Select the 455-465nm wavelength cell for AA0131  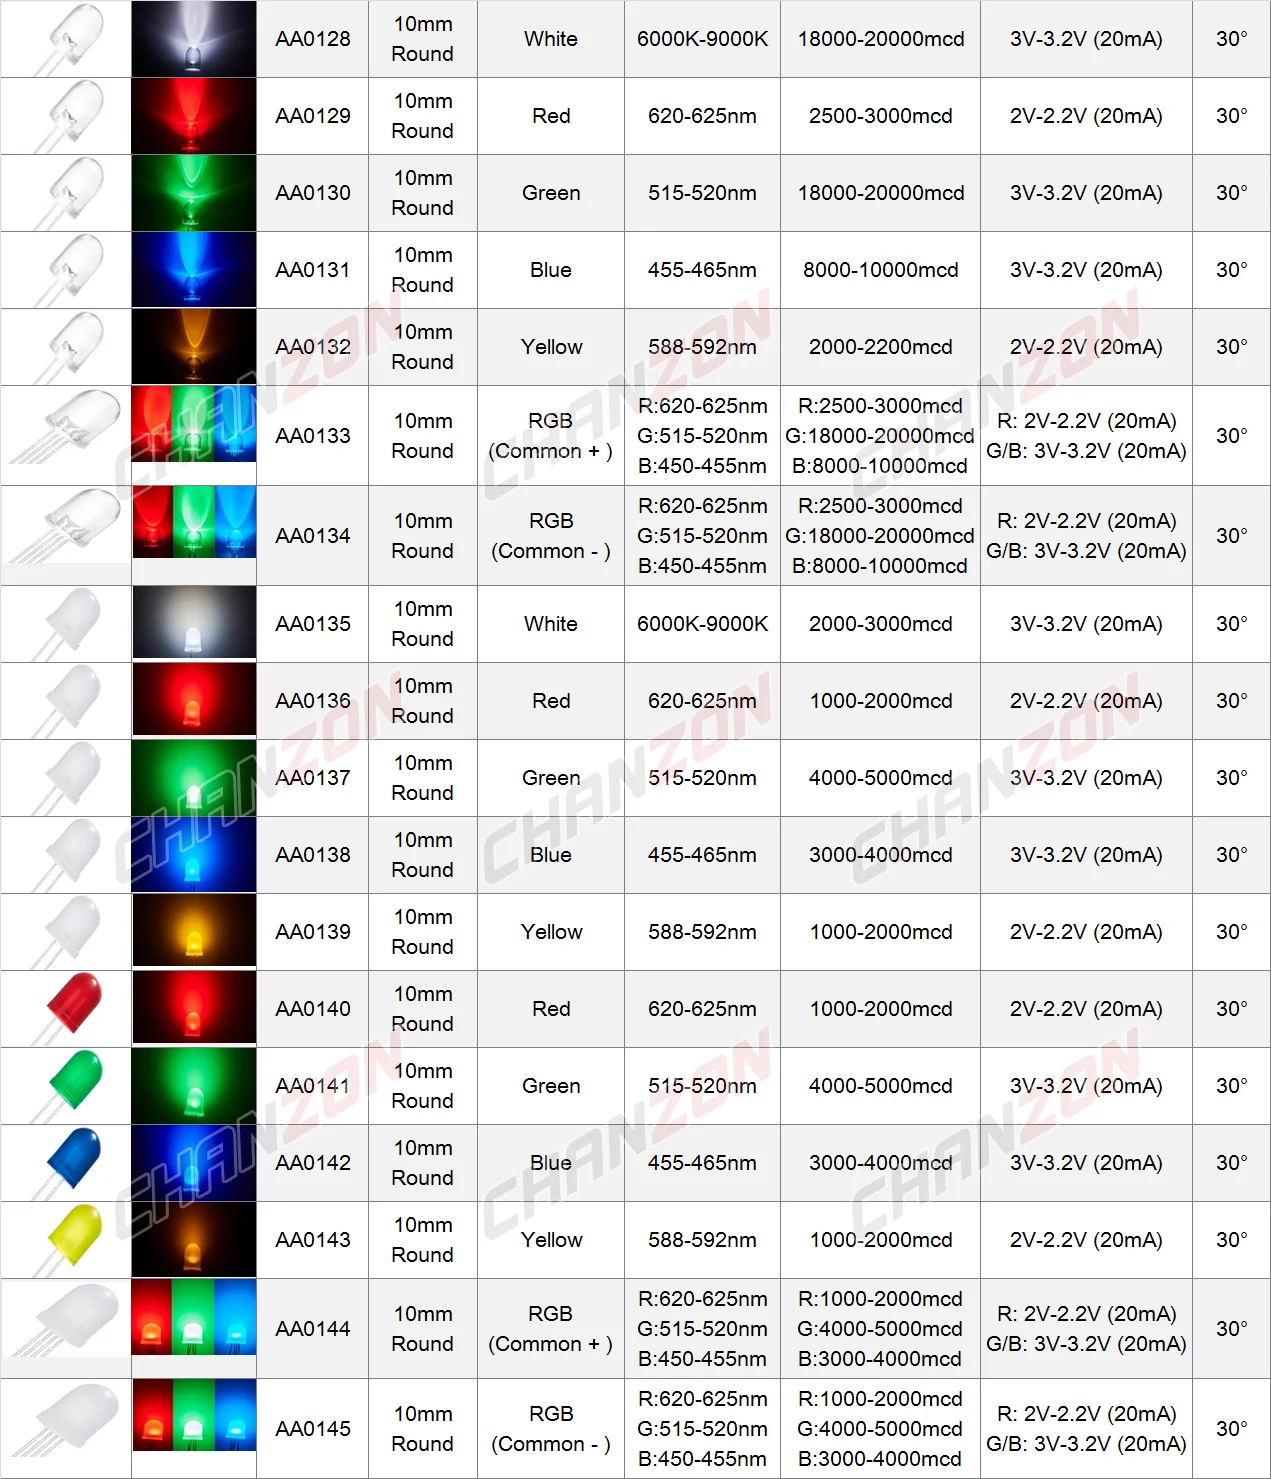(701, 269)
